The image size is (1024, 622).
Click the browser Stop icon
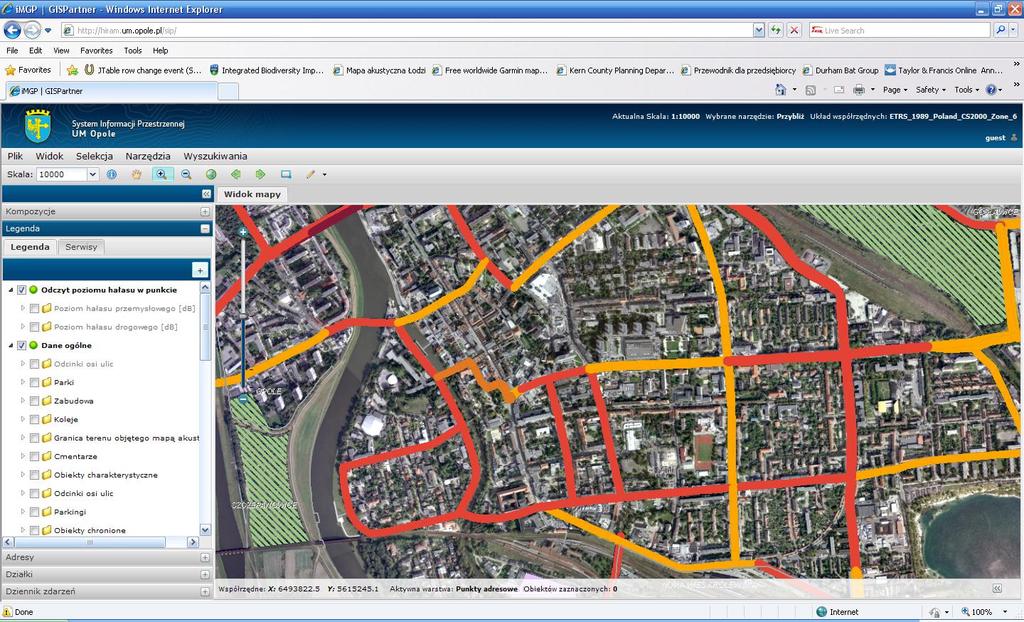[x=794, y=30]
